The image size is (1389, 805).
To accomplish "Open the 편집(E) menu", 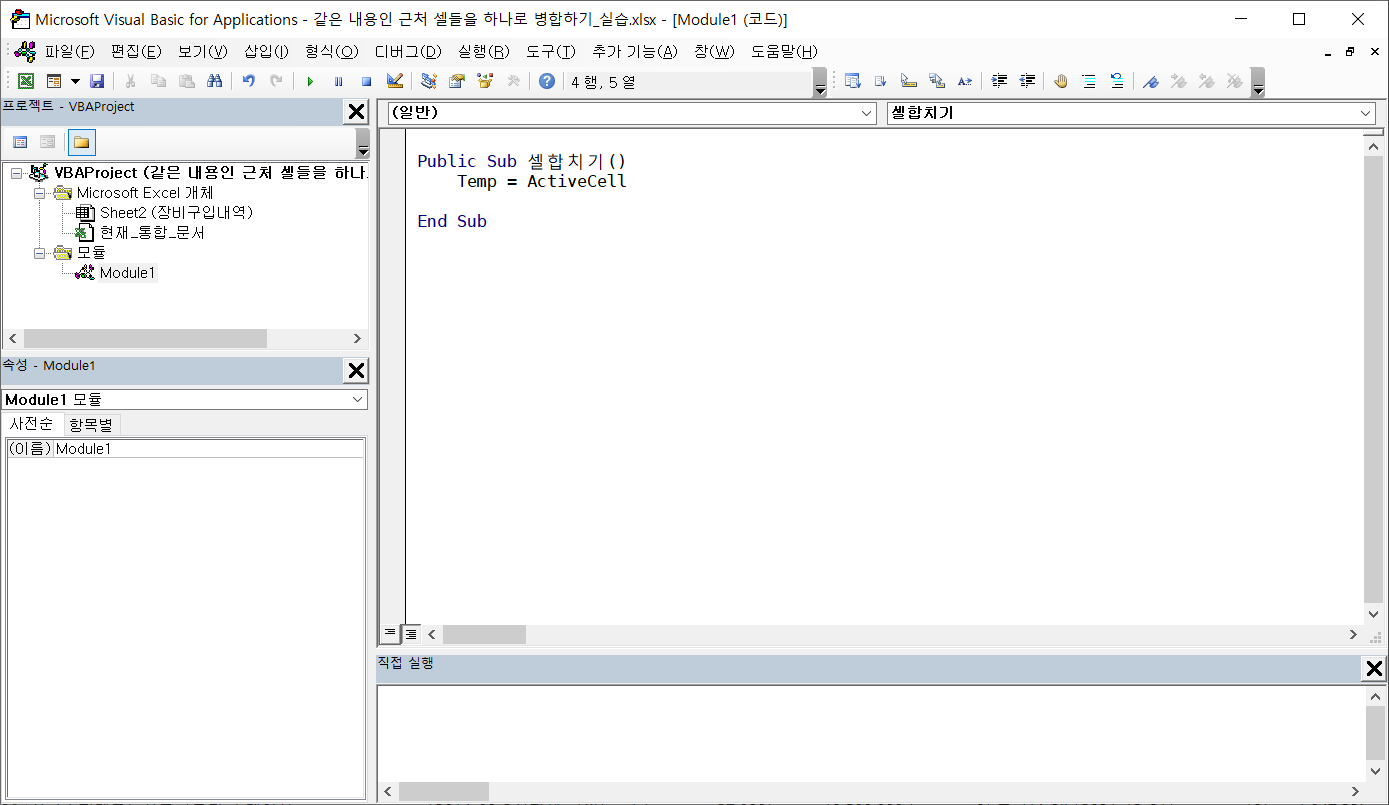I will (136, 52).
